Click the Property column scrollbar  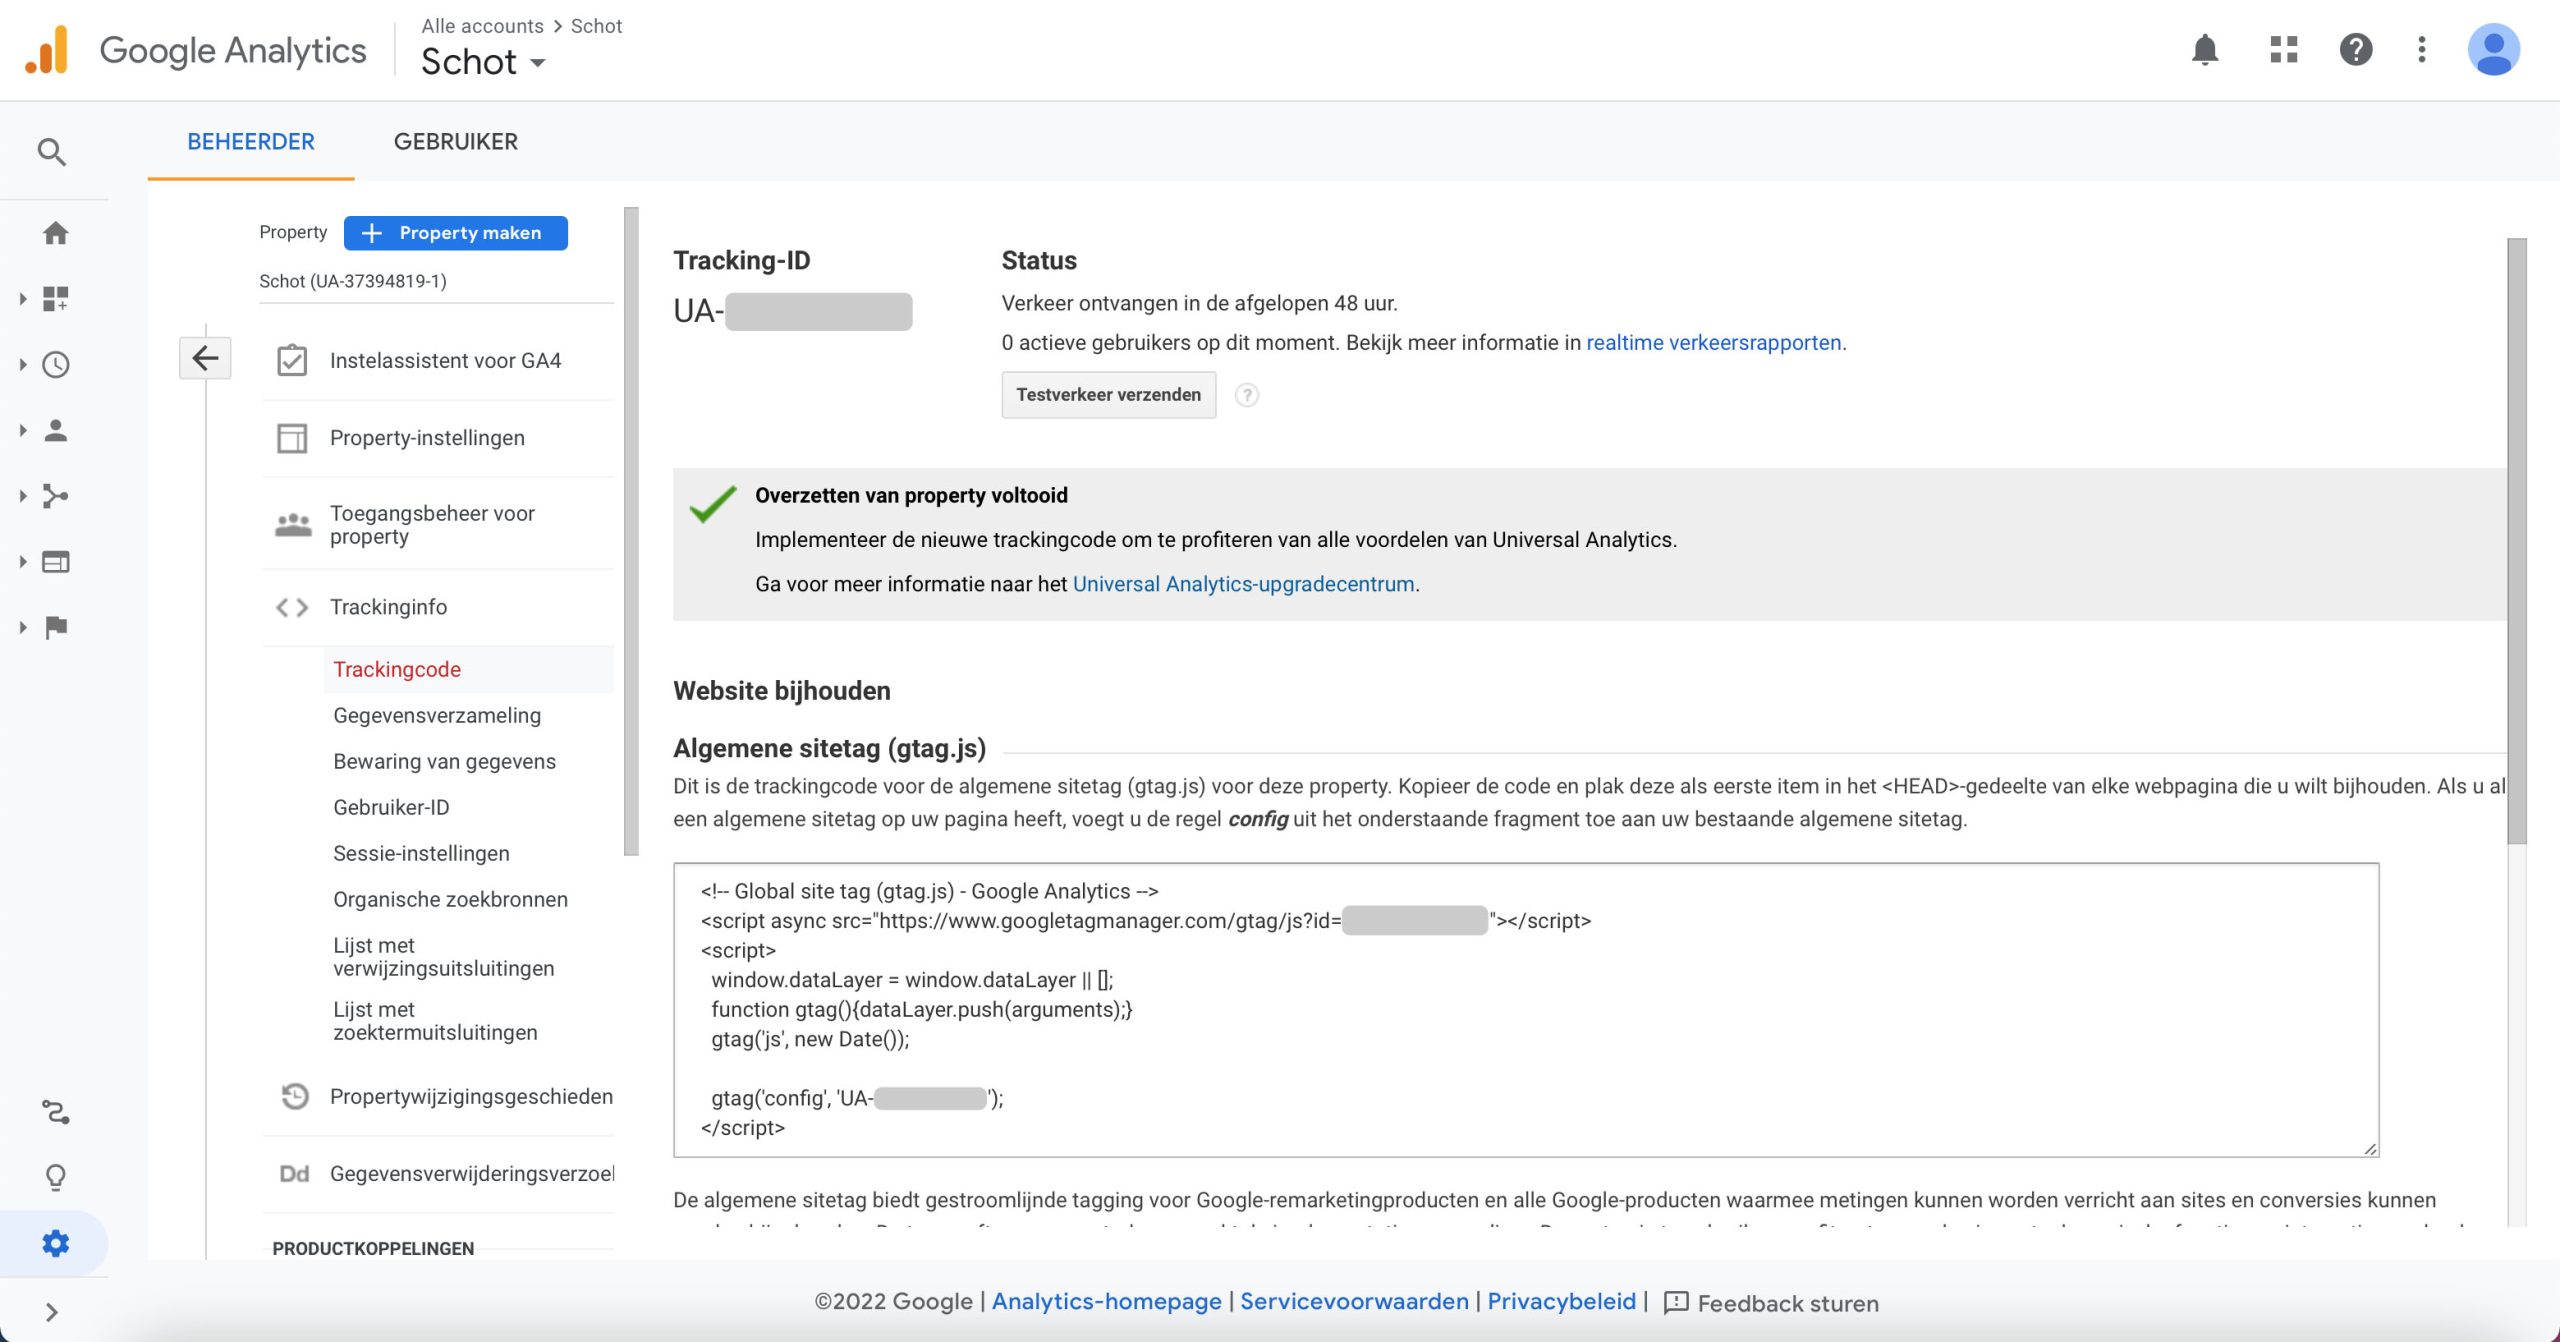tap(631, 531)
